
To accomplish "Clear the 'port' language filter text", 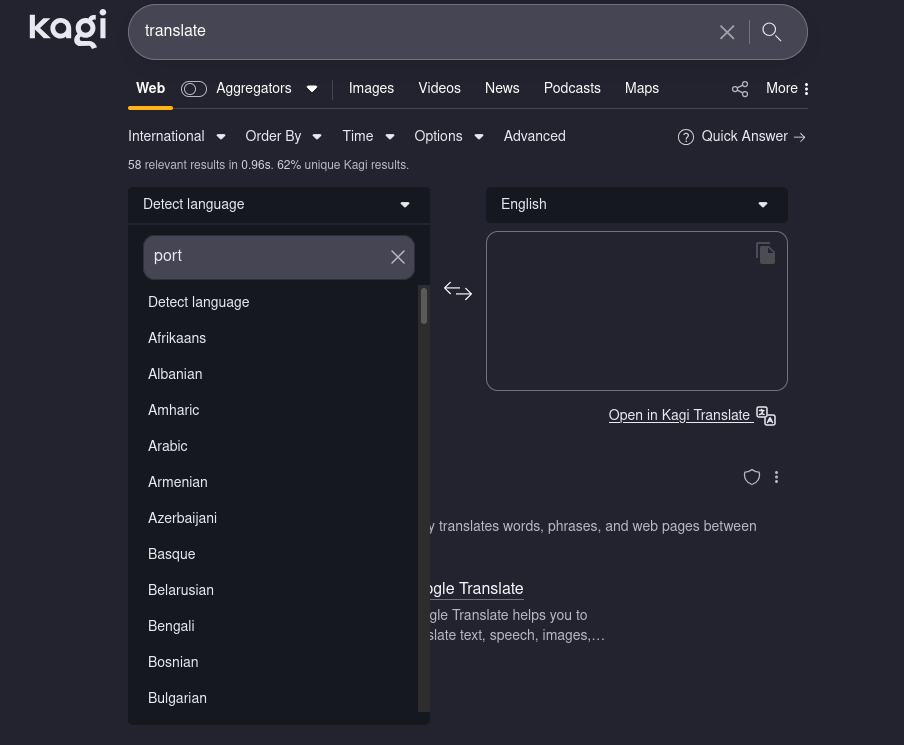I will click(397, 257).
